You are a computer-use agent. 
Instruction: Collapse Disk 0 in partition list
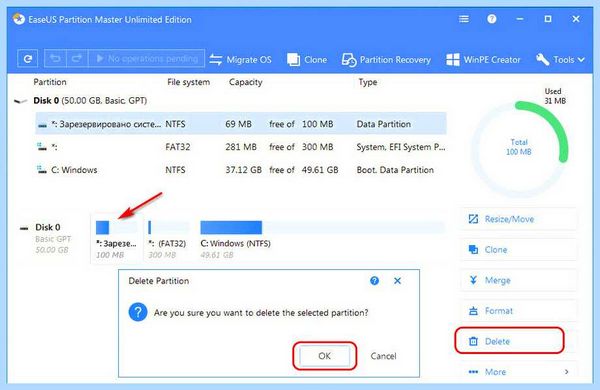click(21, 101)
